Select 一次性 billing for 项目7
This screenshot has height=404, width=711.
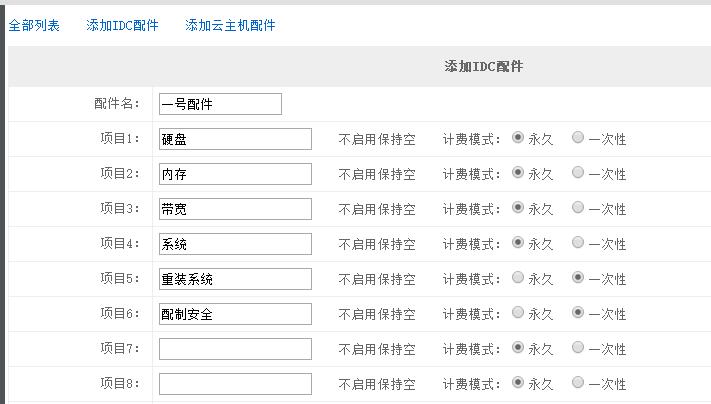(x=578, y=348)
